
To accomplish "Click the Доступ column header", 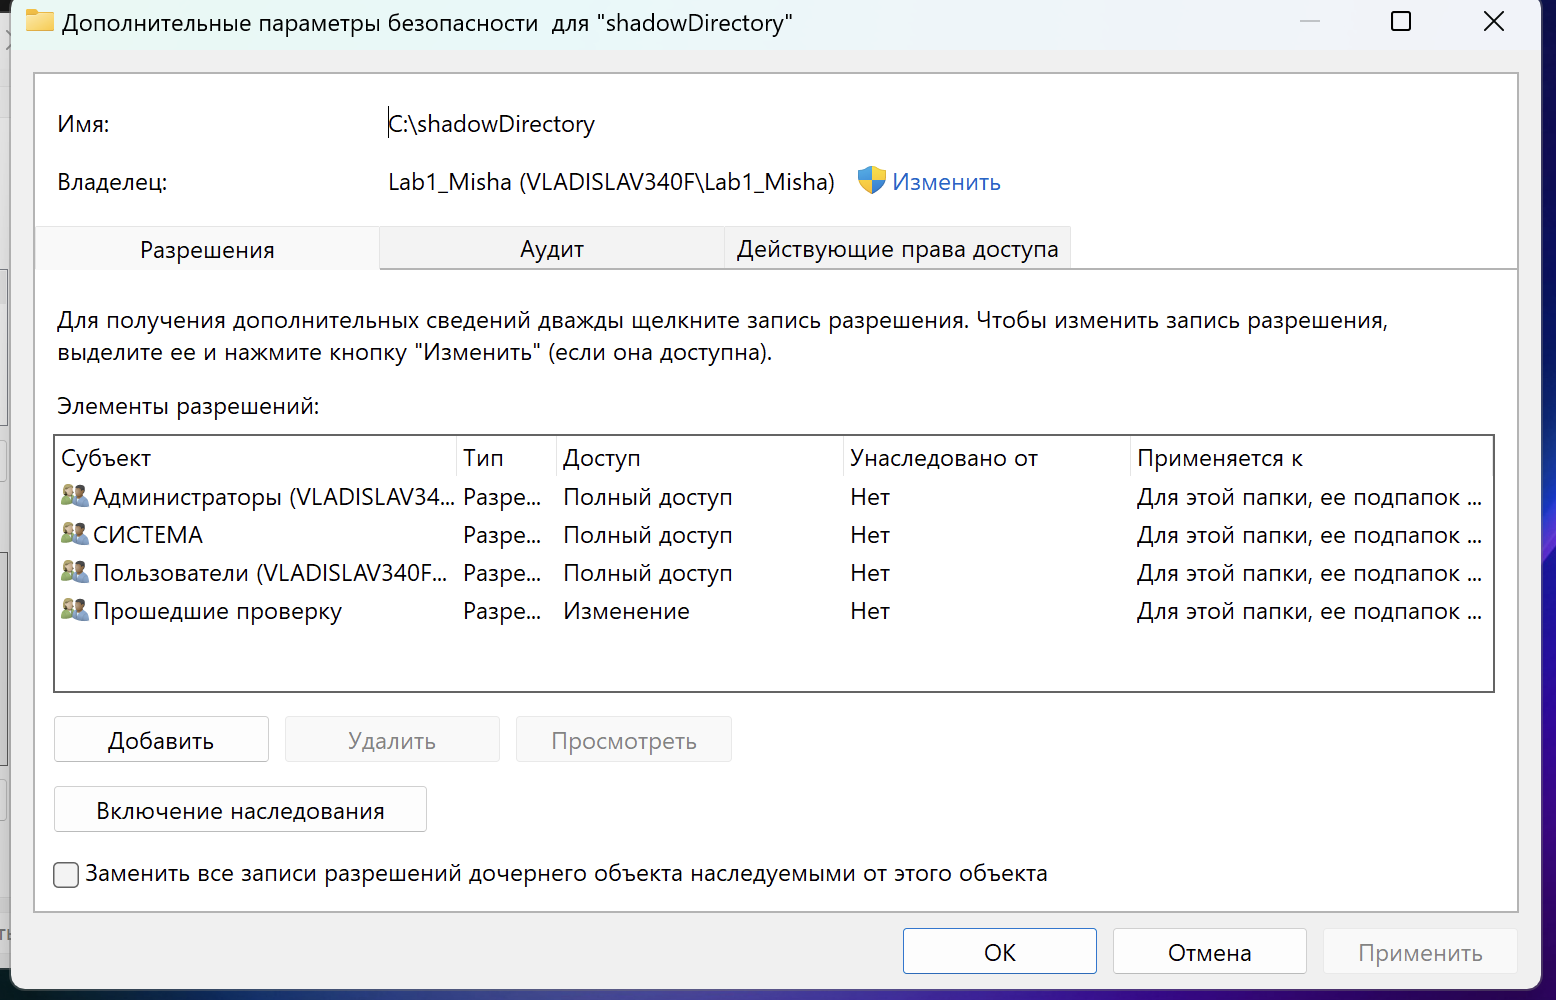I will 601,458.
